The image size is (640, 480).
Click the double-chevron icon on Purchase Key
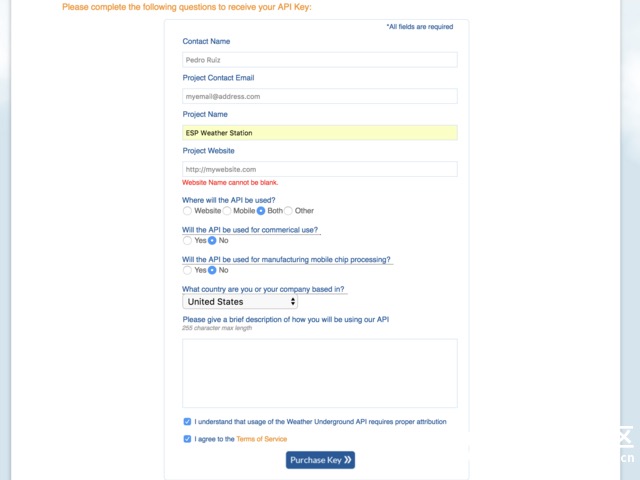pos(347,460)
